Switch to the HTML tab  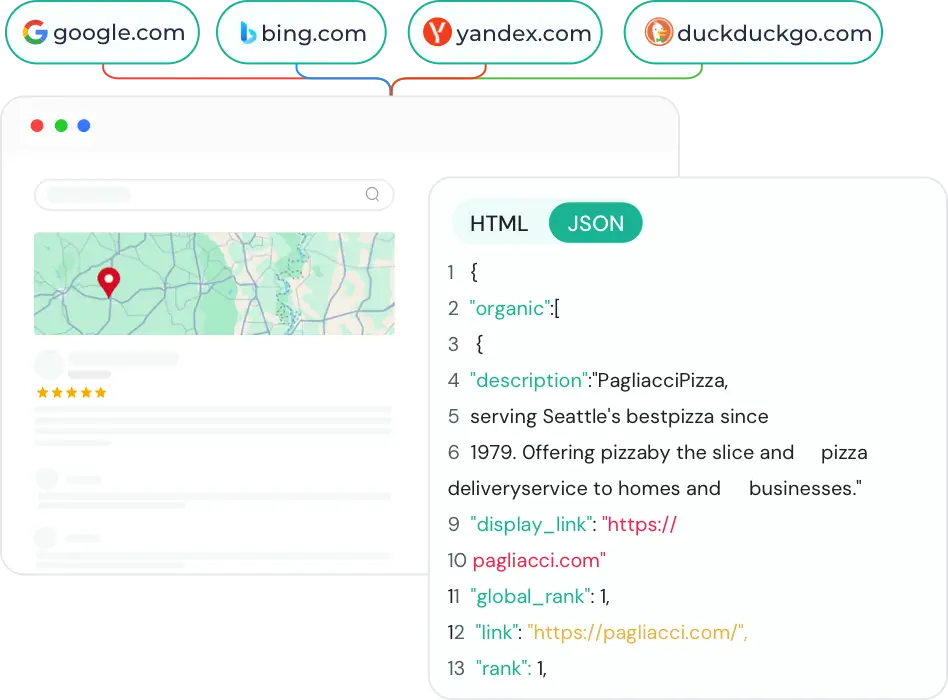pyautogui.click(x=499, y=223)
